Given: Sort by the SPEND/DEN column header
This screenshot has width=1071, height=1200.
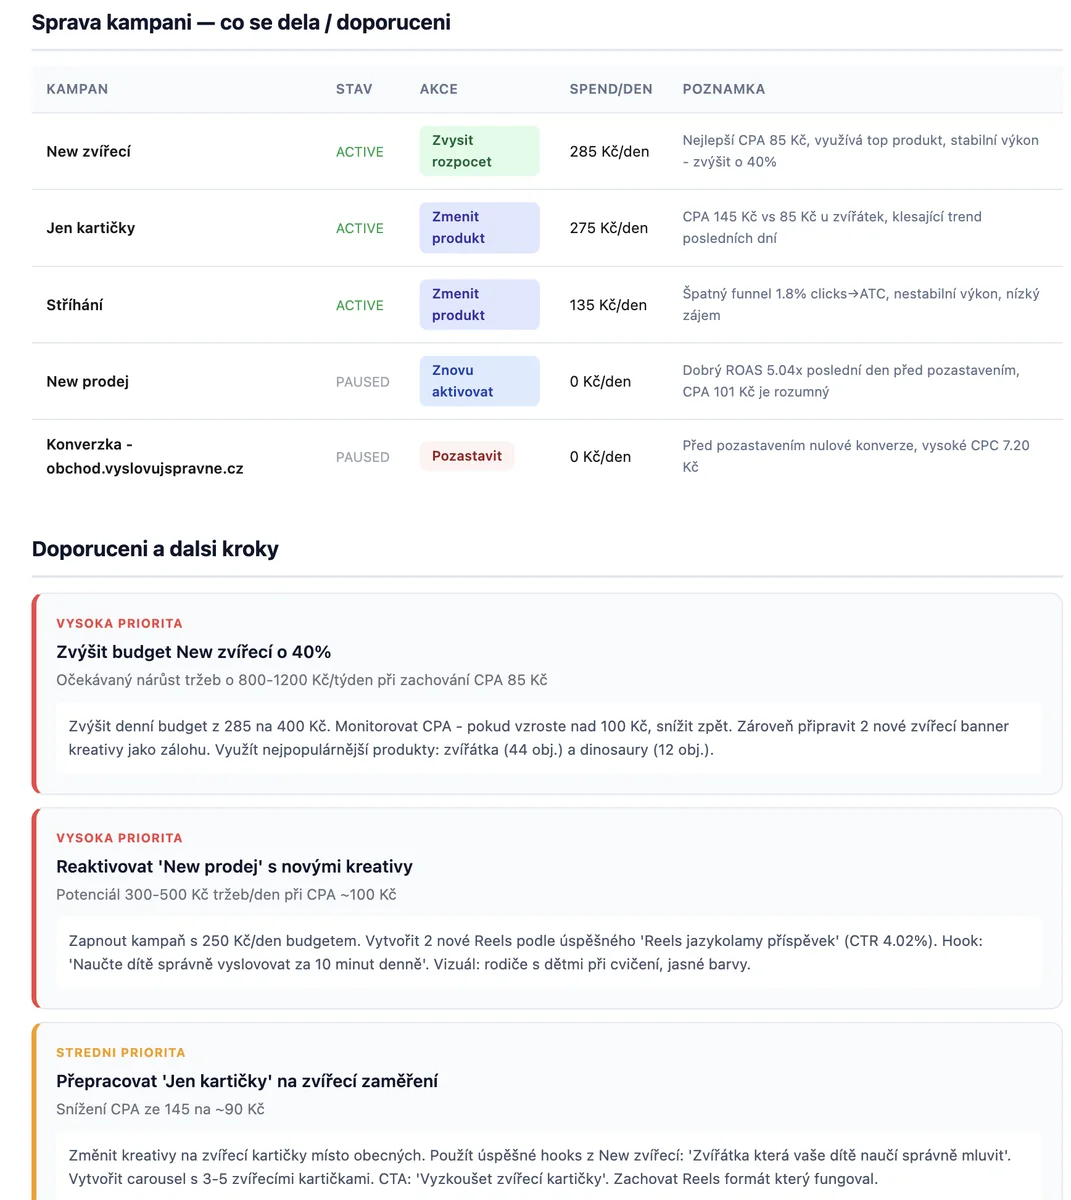Looking at the screenshot, I should click(611, 89).
